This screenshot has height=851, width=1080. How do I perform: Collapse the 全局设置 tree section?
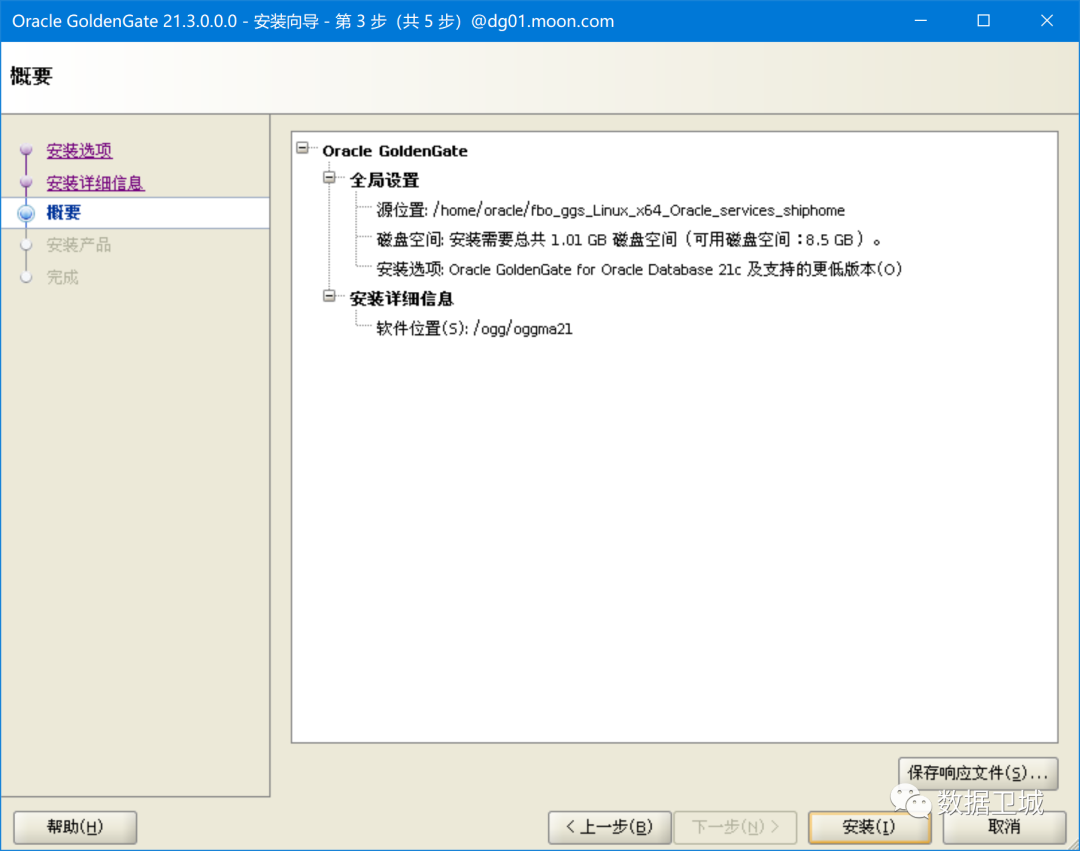(x=329, y=178)
